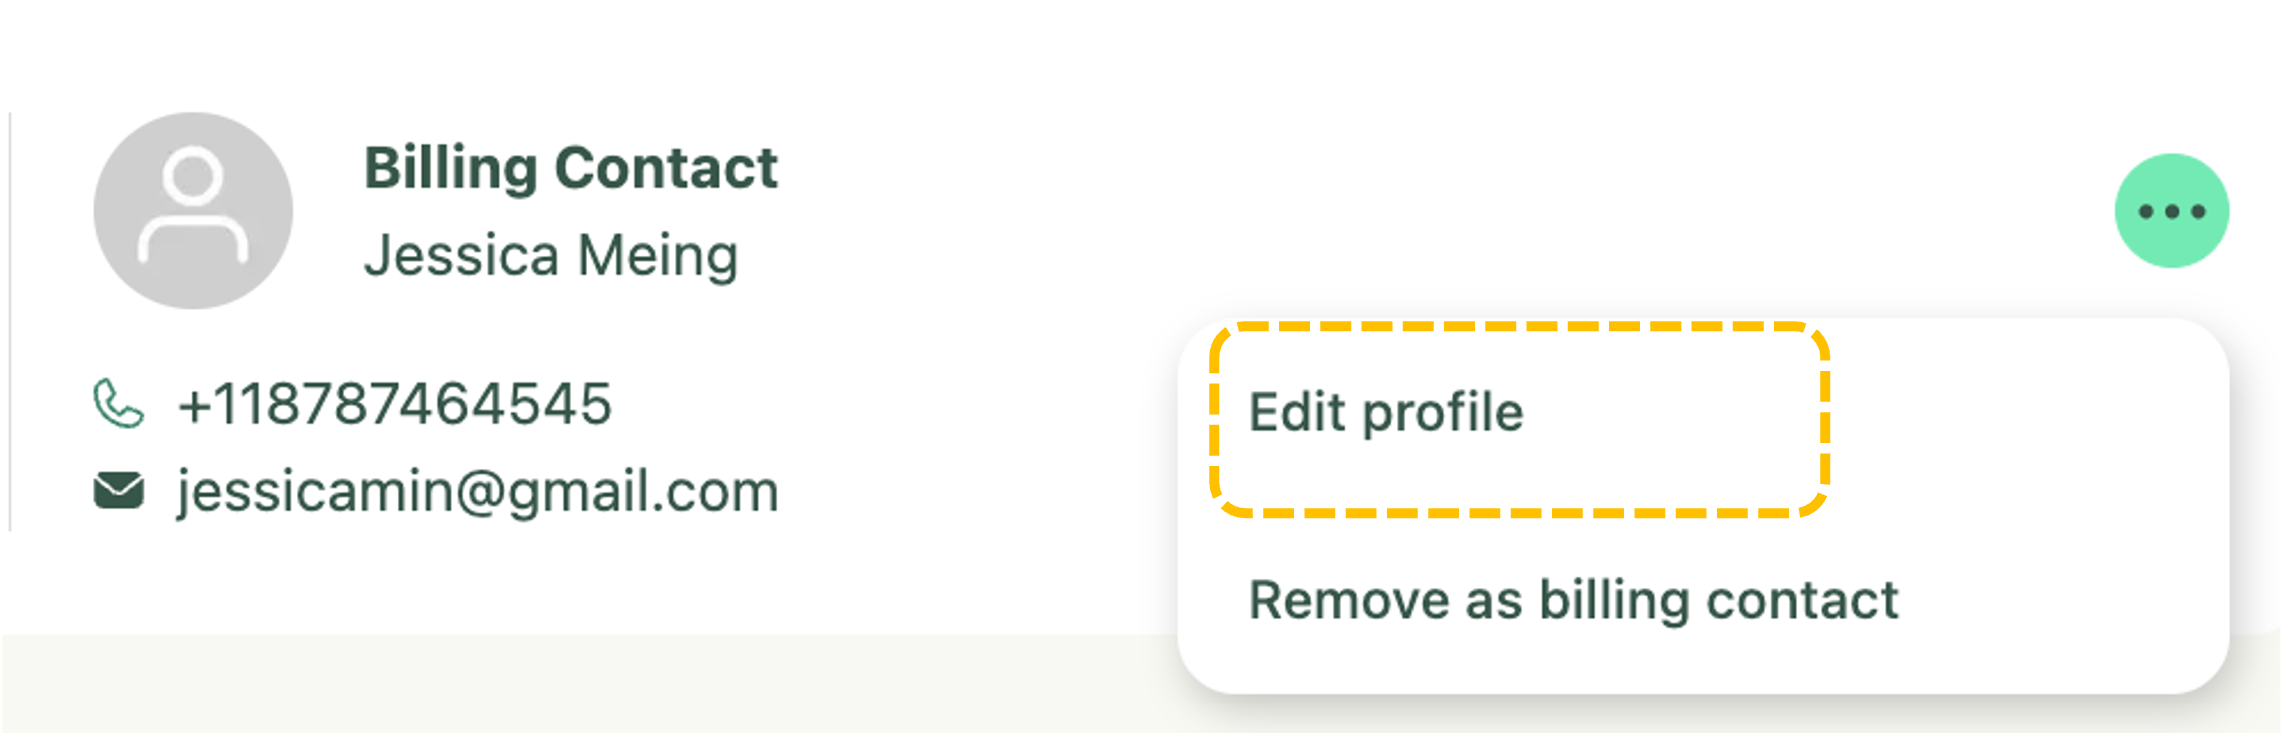Click Remove as billing contact in the popup
Screen dimensions: 2282x733
pos(1573,600)
